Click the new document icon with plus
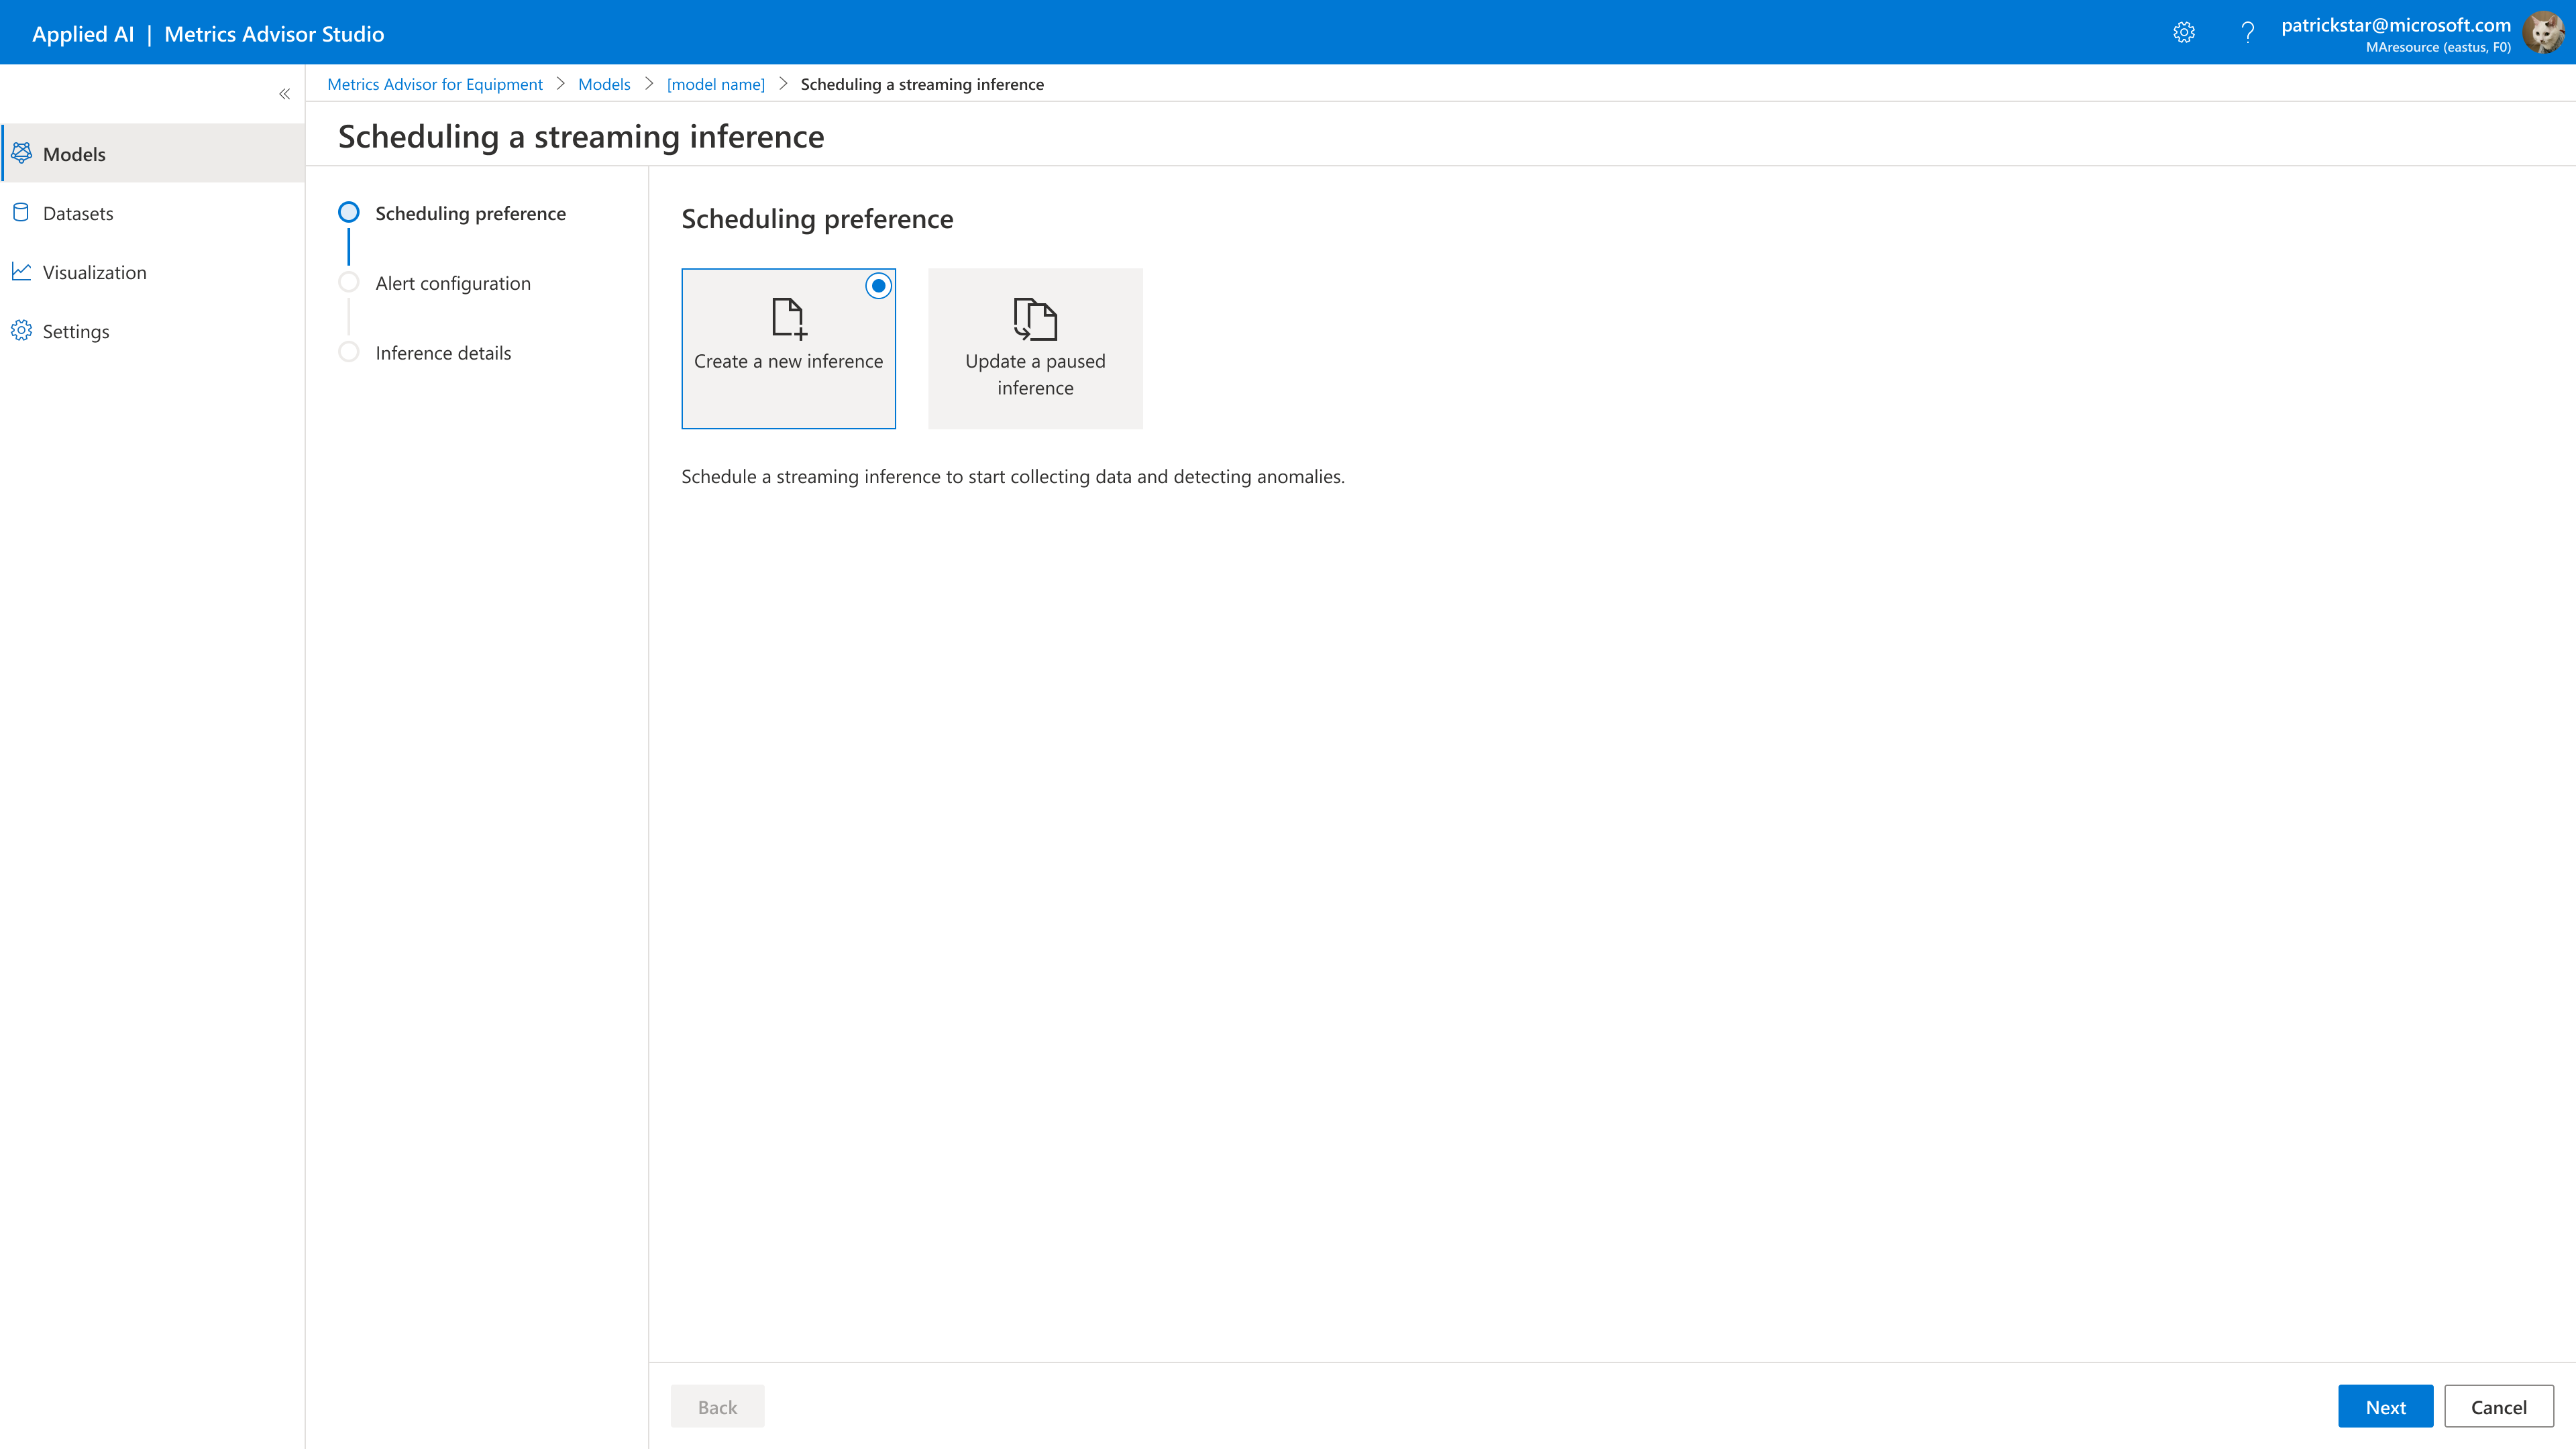This screenshot has height=1449, width=2576. click(788, 318)
